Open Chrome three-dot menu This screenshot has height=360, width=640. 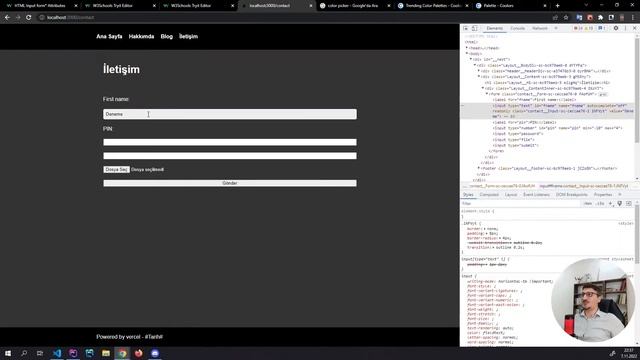[633, 18]
